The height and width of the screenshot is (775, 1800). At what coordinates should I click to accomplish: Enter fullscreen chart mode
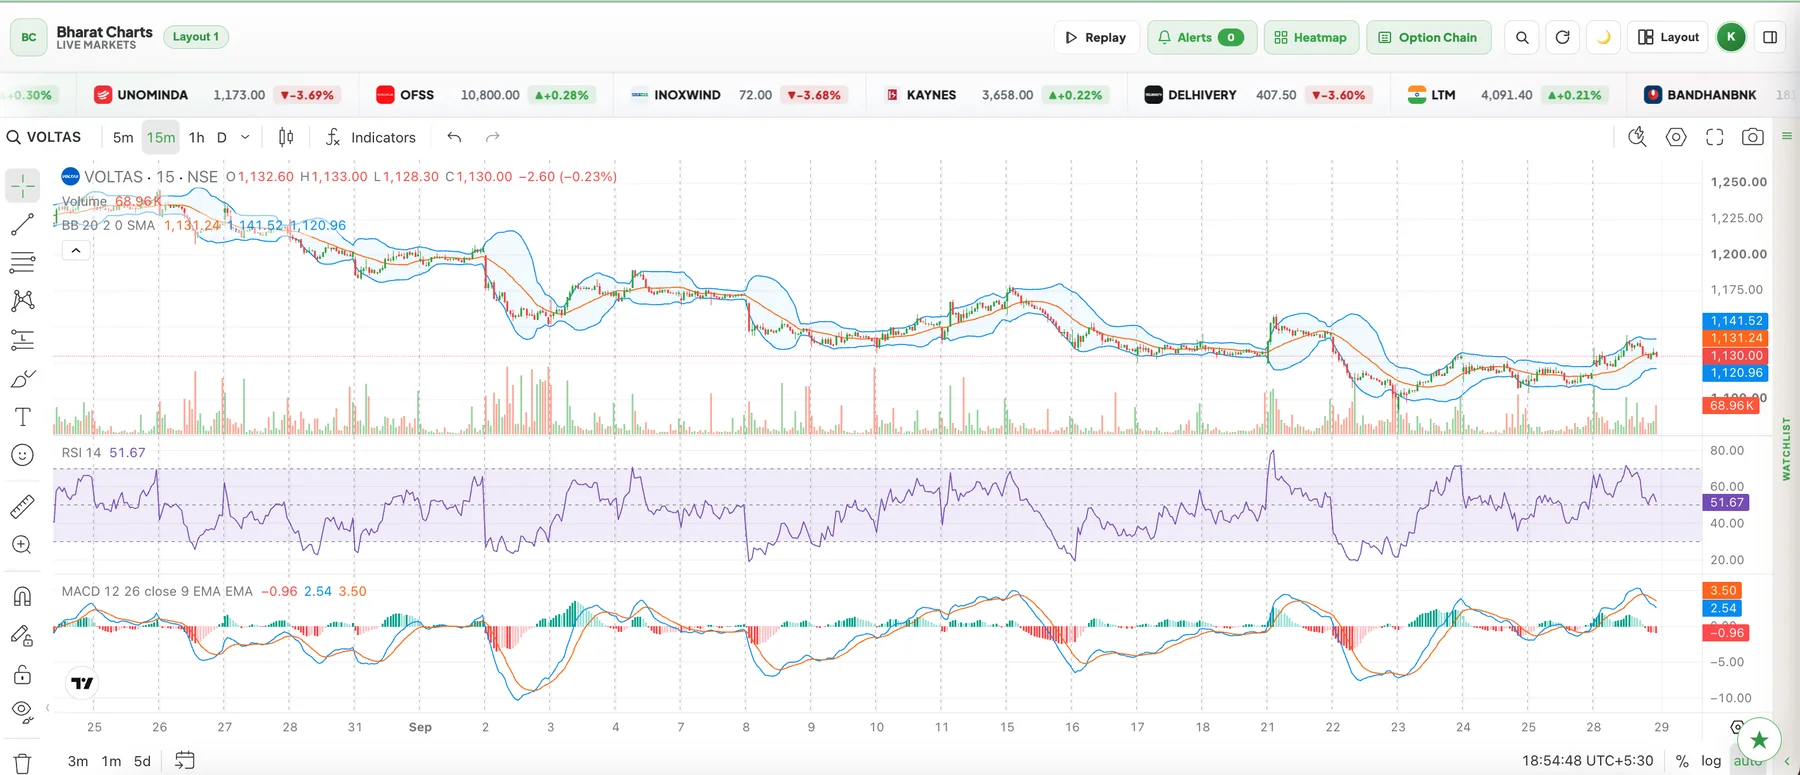pyautogui.click(x=1714, y=137)
